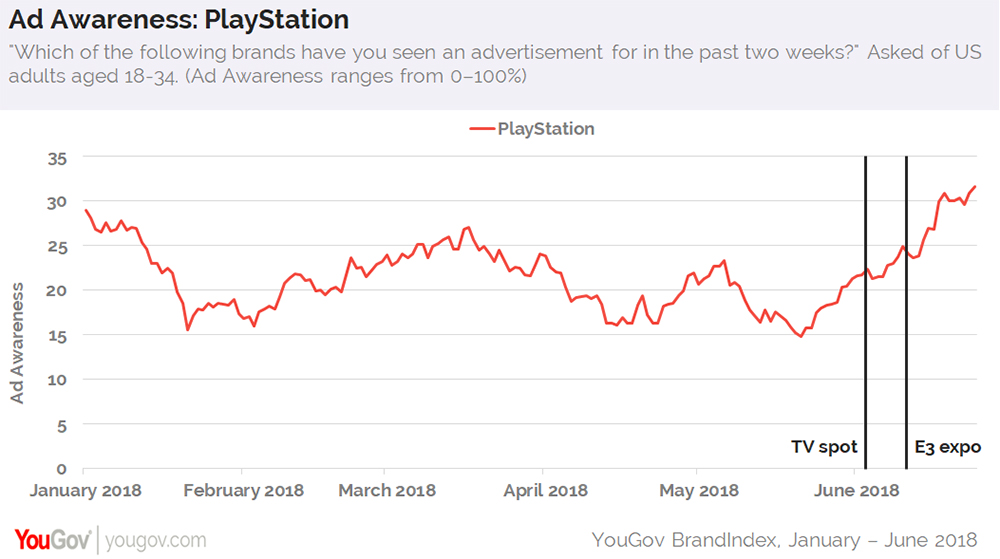Click the 35 value on y-axis
The height and width of the screenshot is (559, 1000).
click(x=60, y=157)
